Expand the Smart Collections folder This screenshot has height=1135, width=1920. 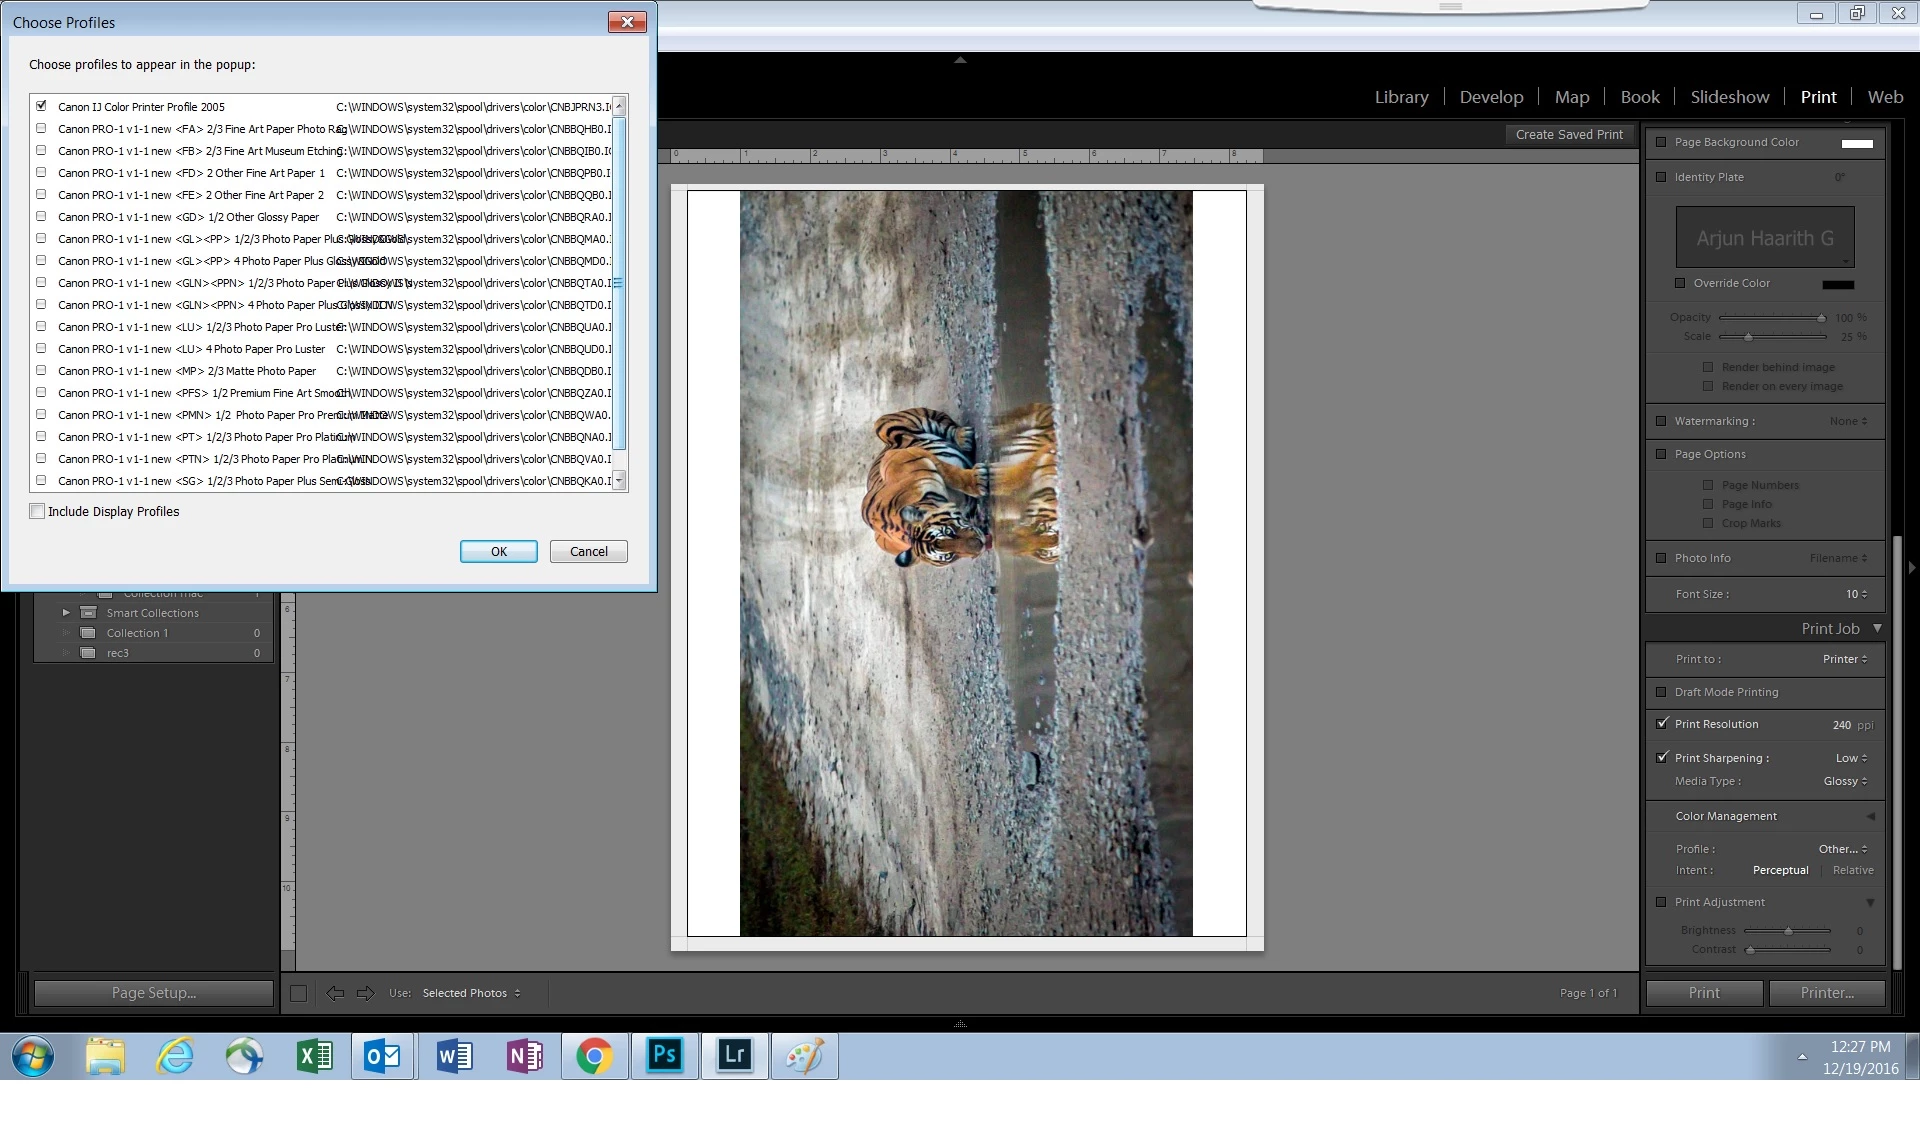coord(66,613)
